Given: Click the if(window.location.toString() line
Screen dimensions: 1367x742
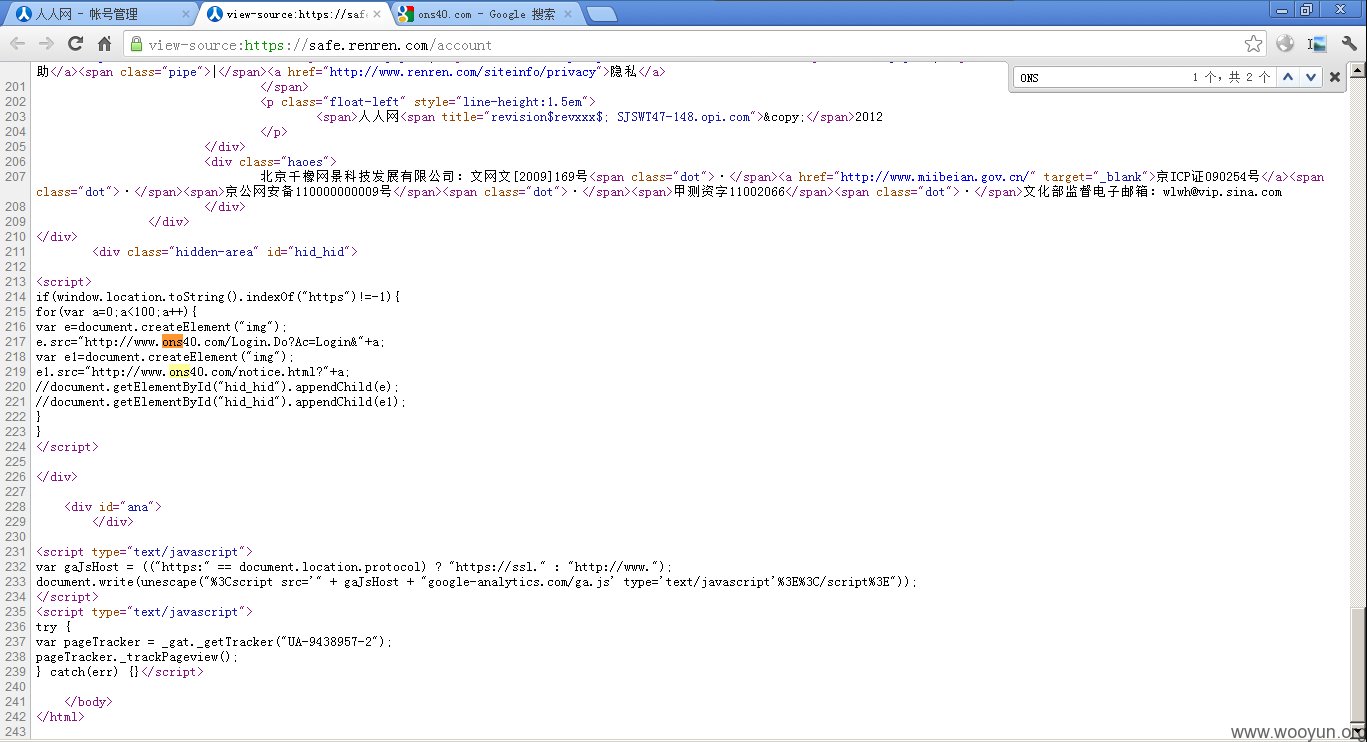Looking at the screenshot, I should click(x=218, y=297).
